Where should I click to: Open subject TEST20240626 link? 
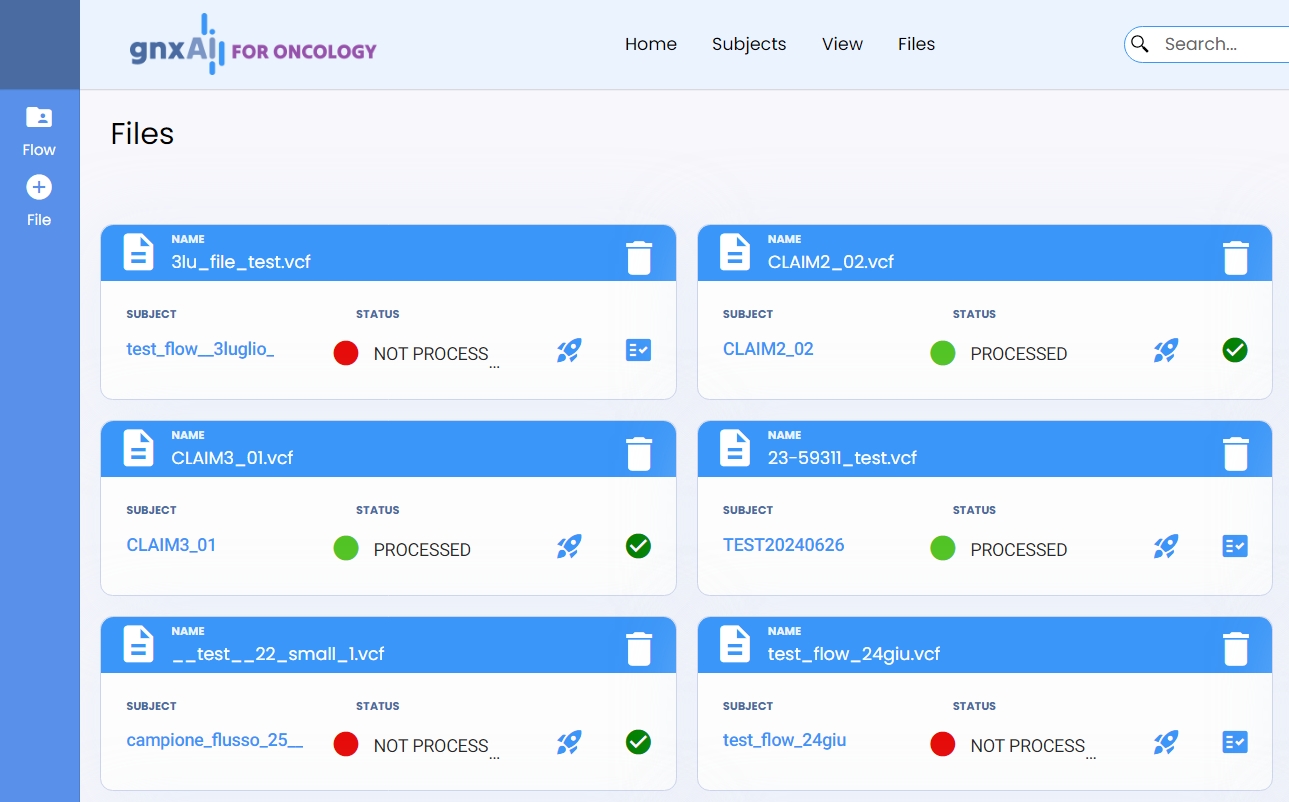pyautogui.click(x=783, y=545)
